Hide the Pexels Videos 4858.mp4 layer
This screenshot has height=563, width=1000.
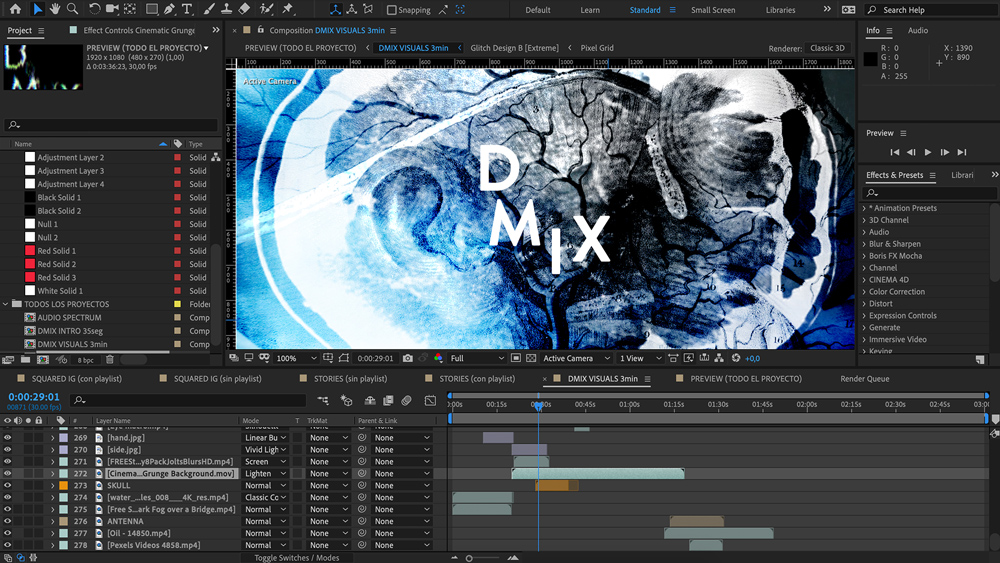(8, 545)
